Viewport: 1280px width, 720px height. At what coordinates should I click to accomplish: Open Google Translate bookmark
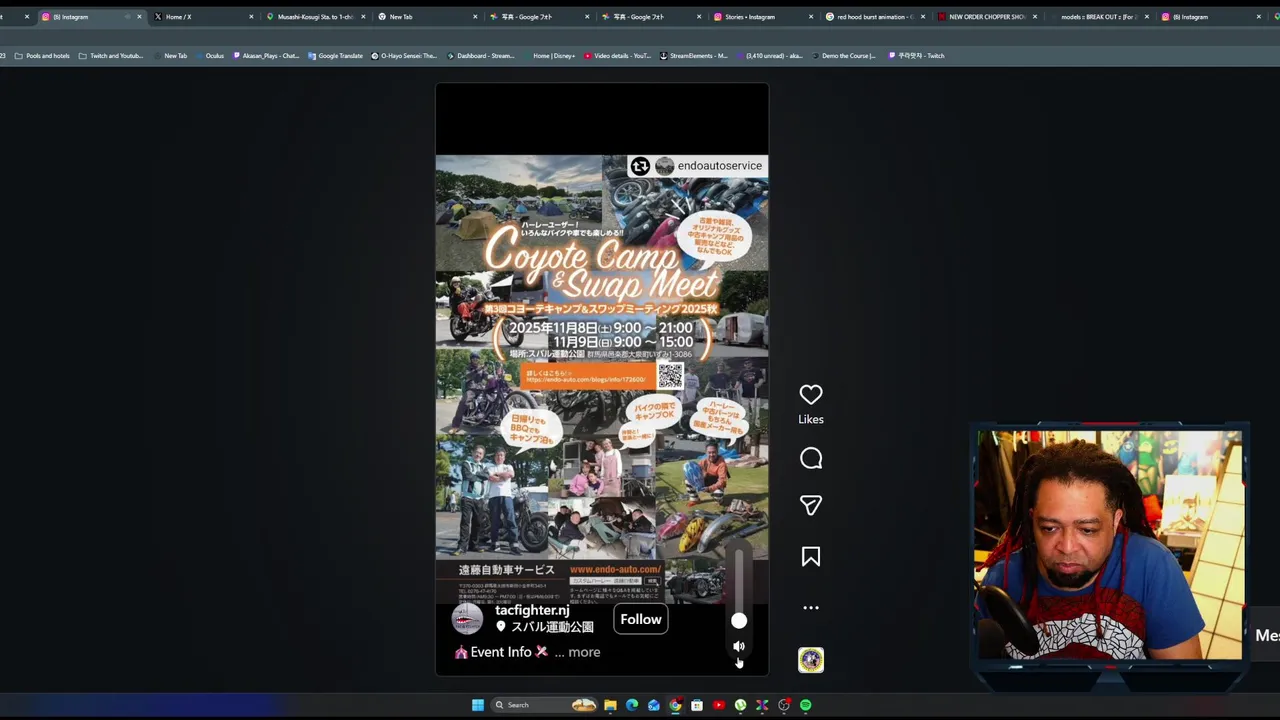click(335, 56)
